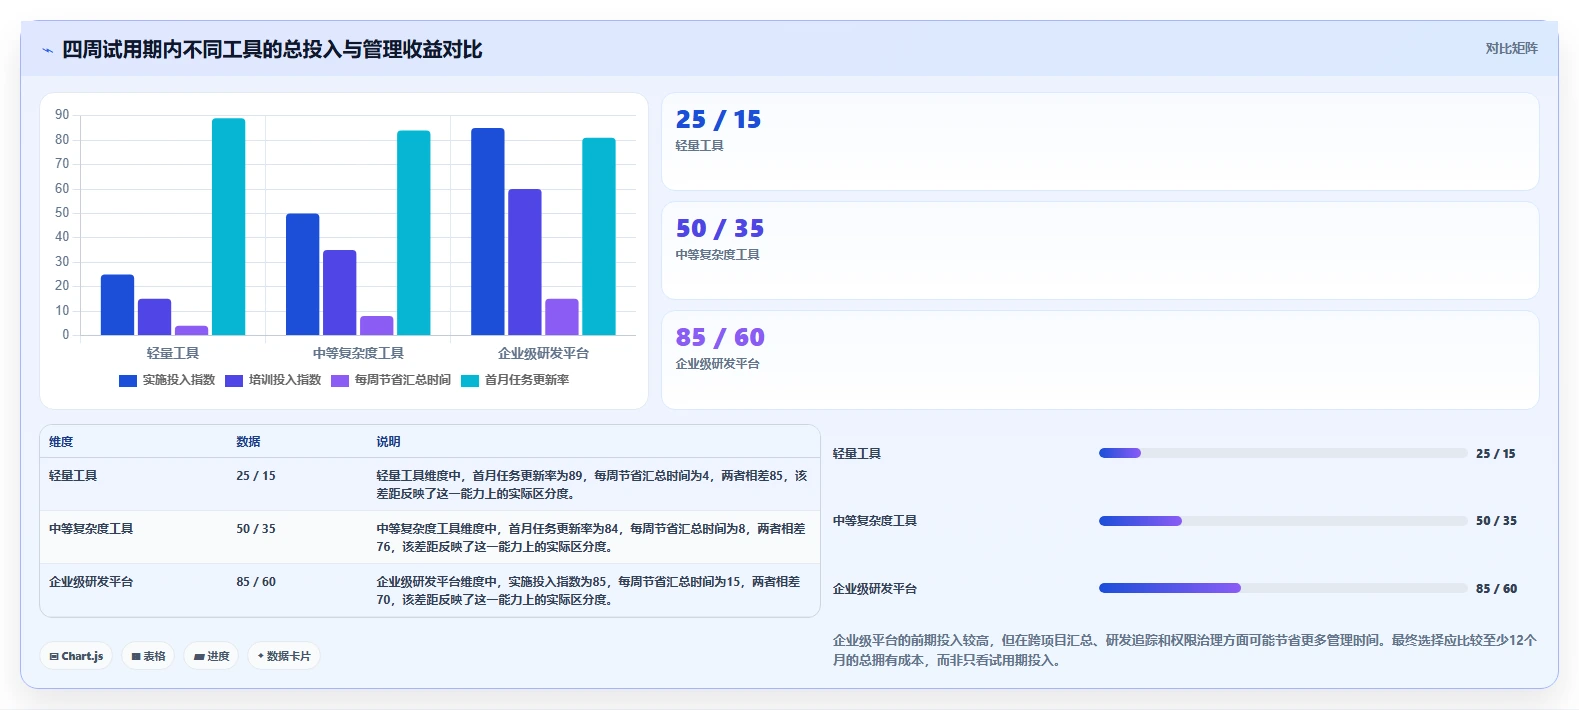Click the summary paragraph starting 企业级平台的前期投入较高

1185,650
